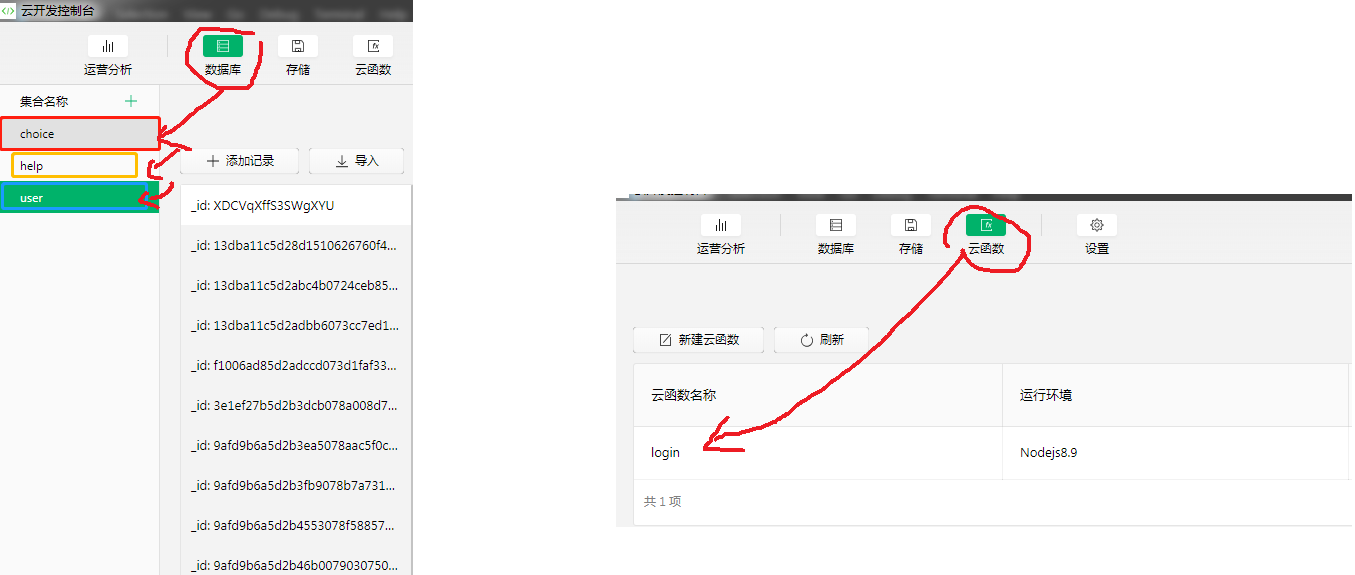Open 存储 beside the green 数据库 icon
Screen dimensions: 1355x575
point(297,47)
